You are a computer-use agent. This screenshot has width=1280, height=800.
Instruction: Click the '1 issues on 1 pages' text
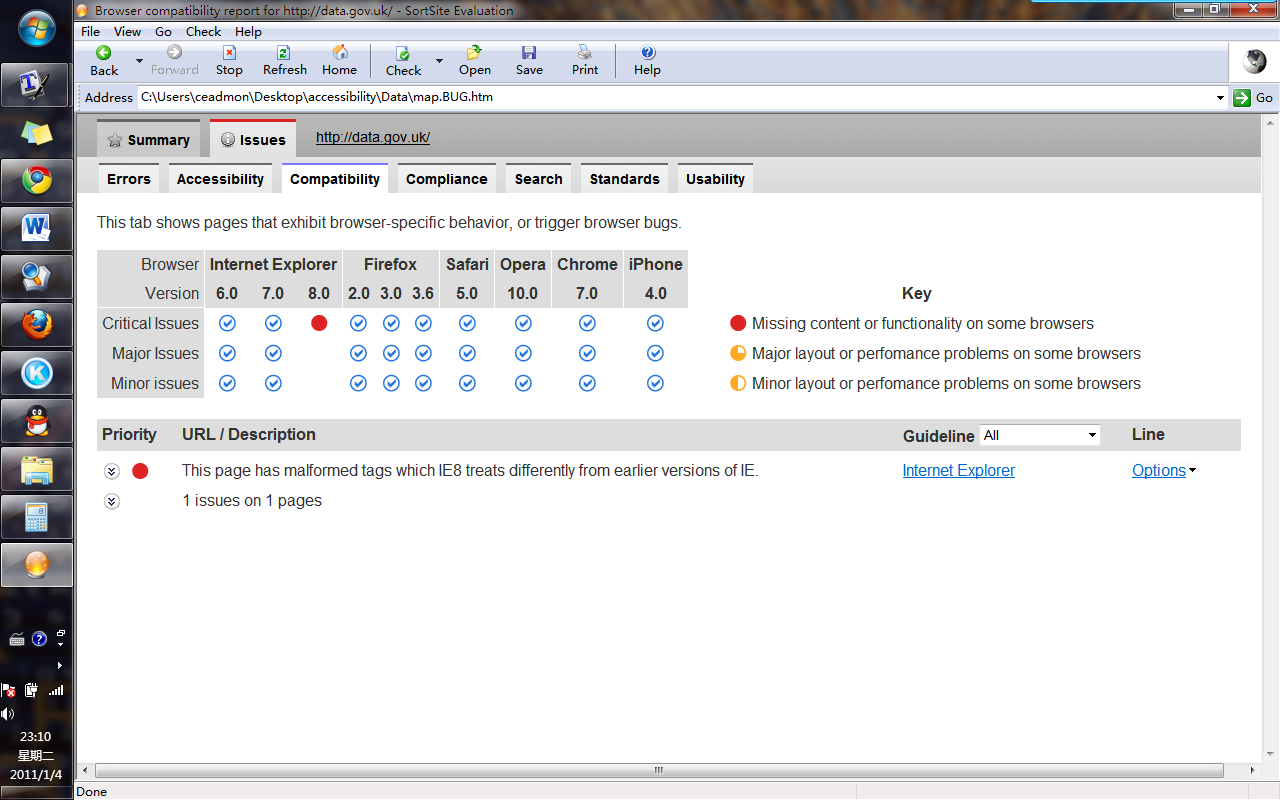pos(252,500)
